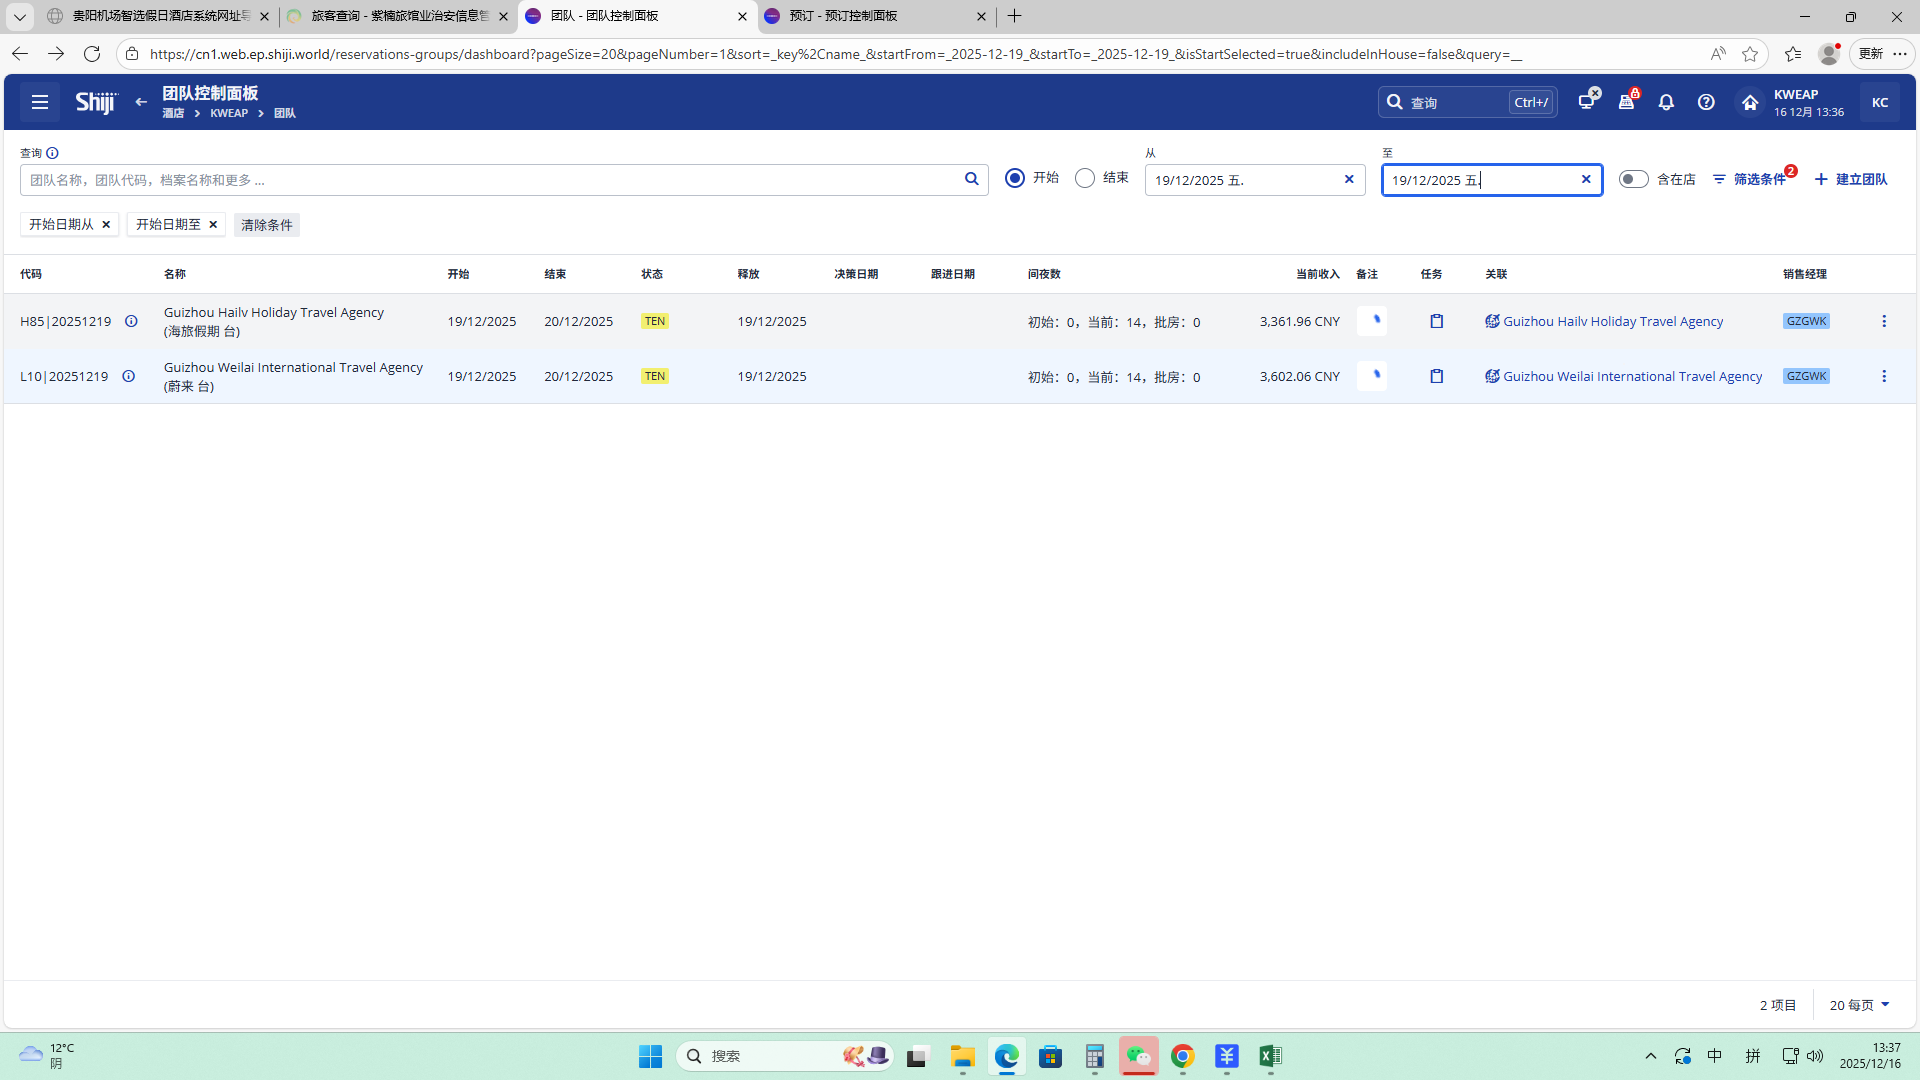Select the 开始 radio button
This screenshot has width=1920, height=1080.
point(1015,178)
